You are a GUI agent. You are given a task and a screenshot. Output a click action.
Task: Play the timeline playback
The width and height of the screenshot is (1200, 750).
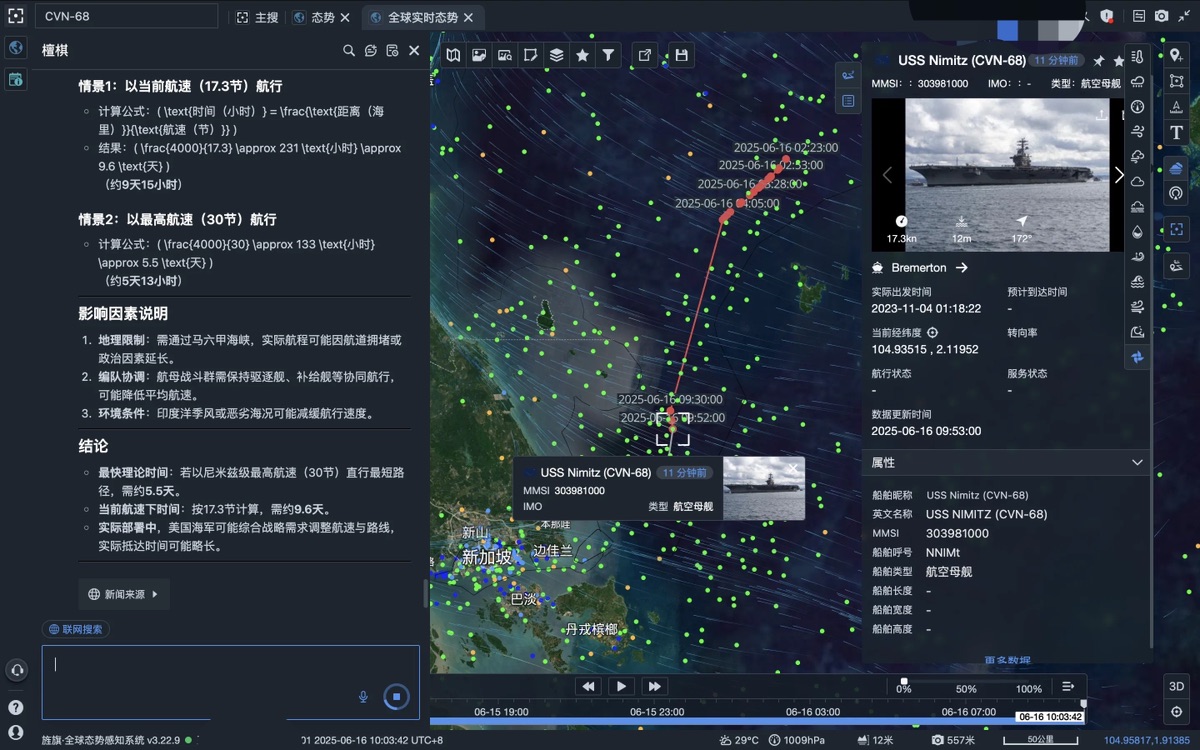tap(621, 686)
